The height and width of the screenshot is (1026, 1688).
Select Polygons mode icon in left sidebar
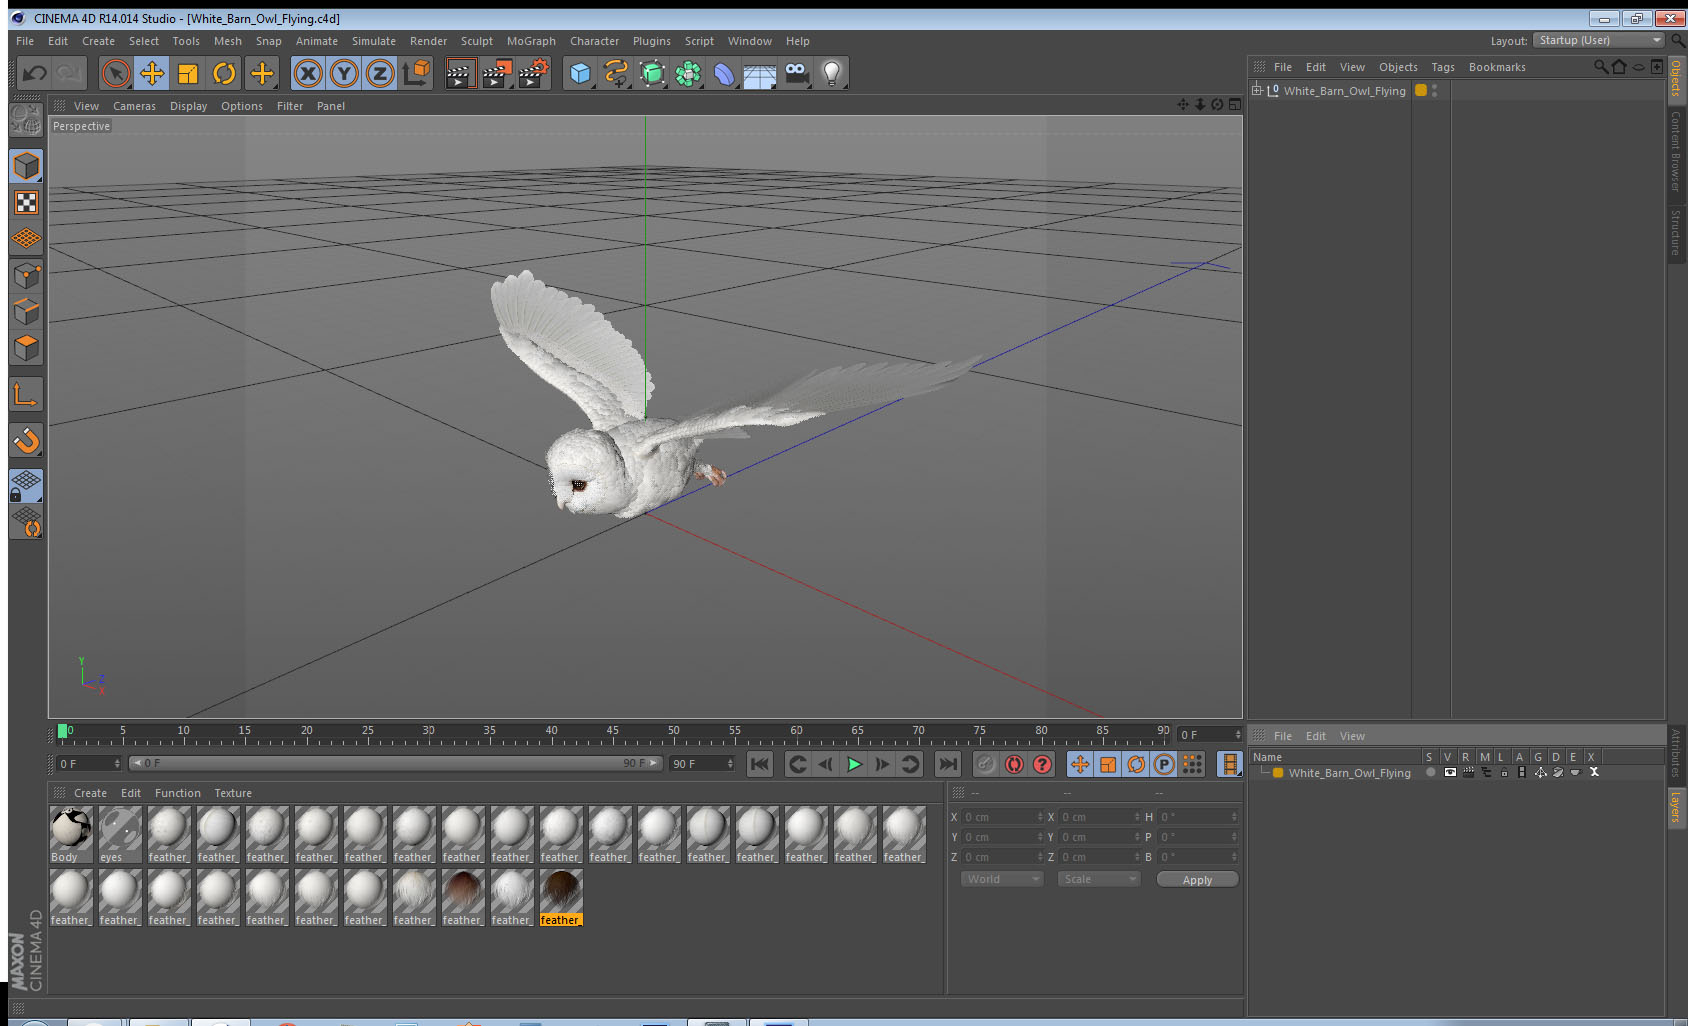[26, 348]
